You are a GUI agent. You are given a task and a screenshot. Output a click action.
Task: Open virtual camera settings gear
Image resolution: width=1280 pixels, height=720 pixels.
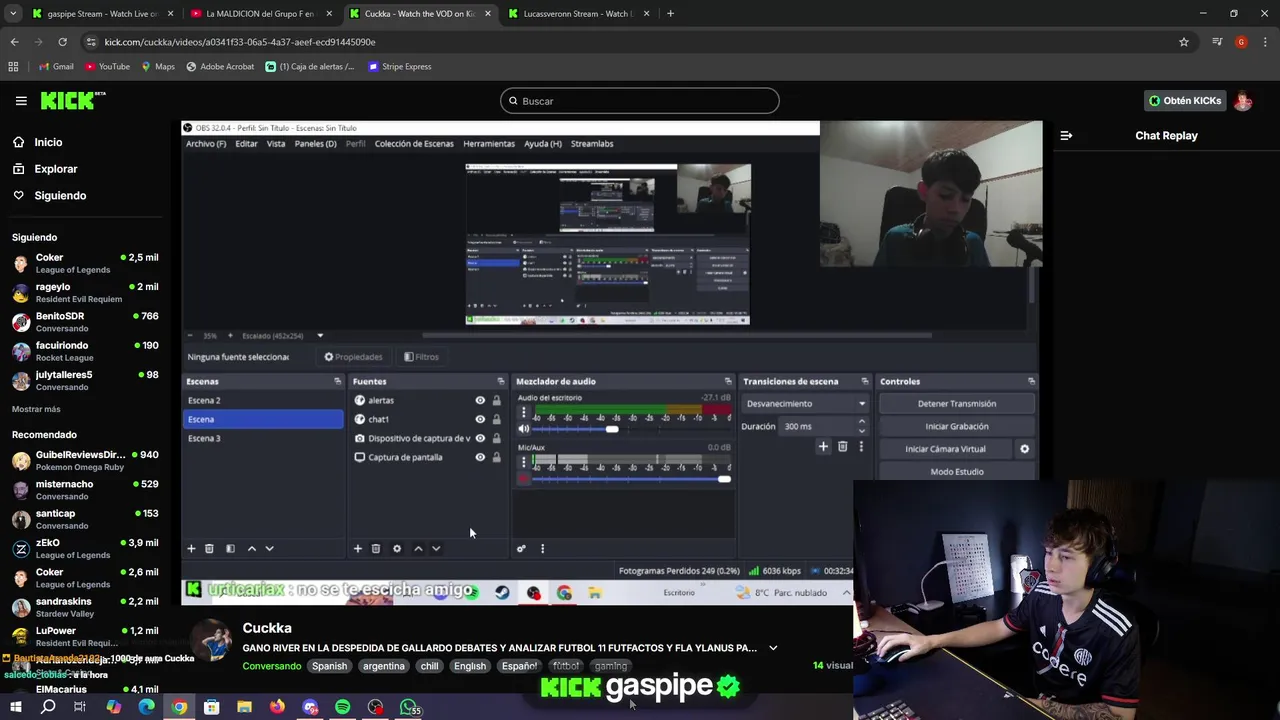(x=1024, y=449)
